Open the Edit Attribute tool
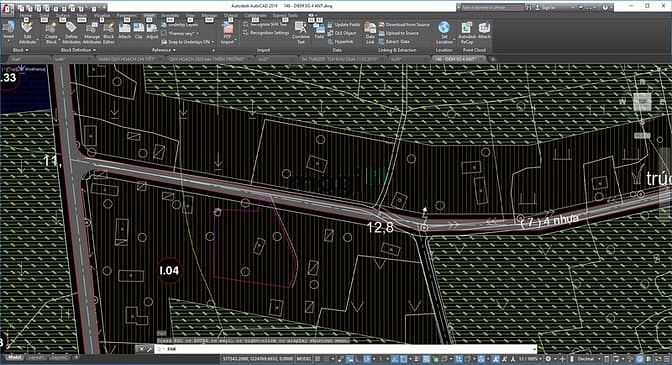Viewport: 672px width, 365px height. point(27,33)
